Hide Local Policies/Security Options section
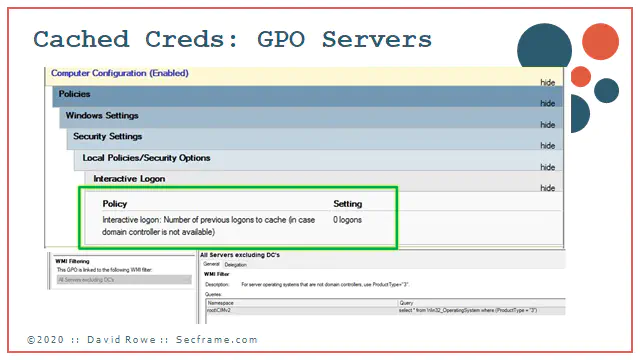The height and width of the screenshot is (360, 640). [x=547, y=167]
